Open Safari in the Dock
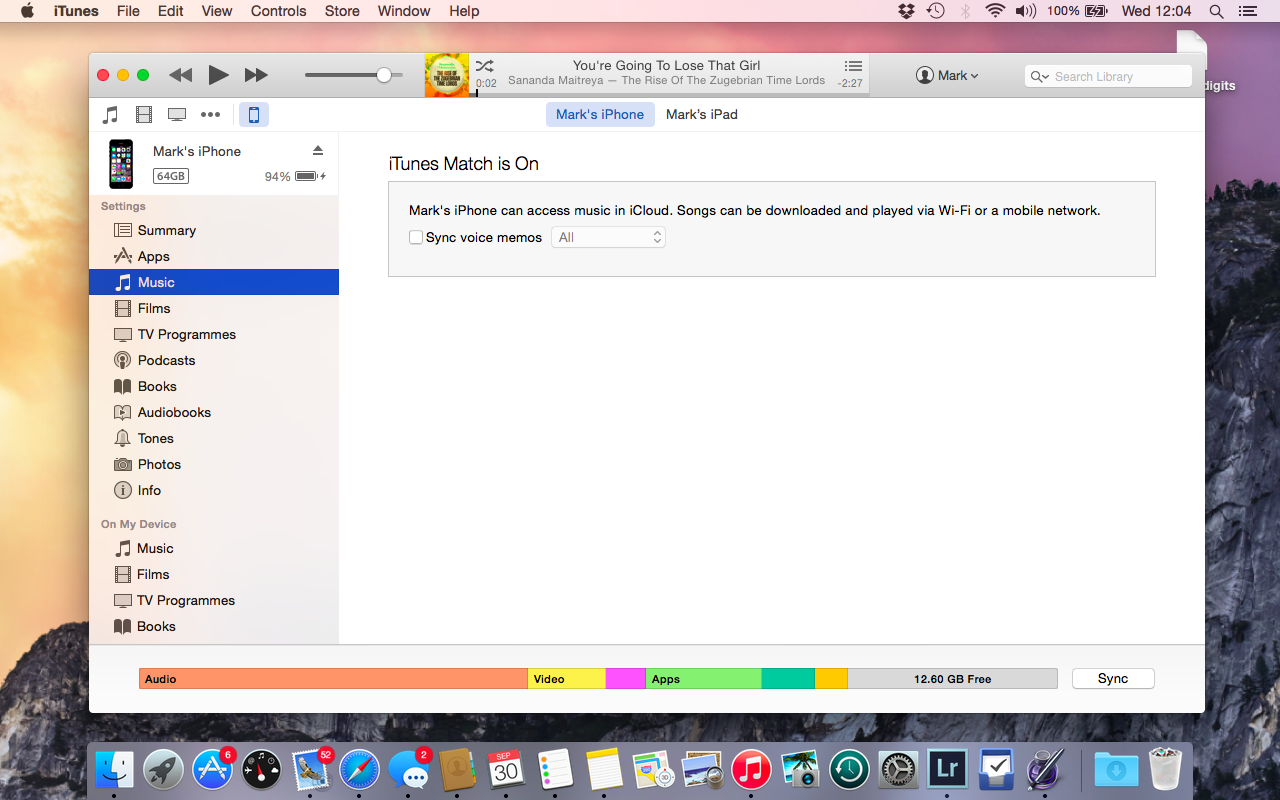The image size is (1280, 800). pos(359,769)
